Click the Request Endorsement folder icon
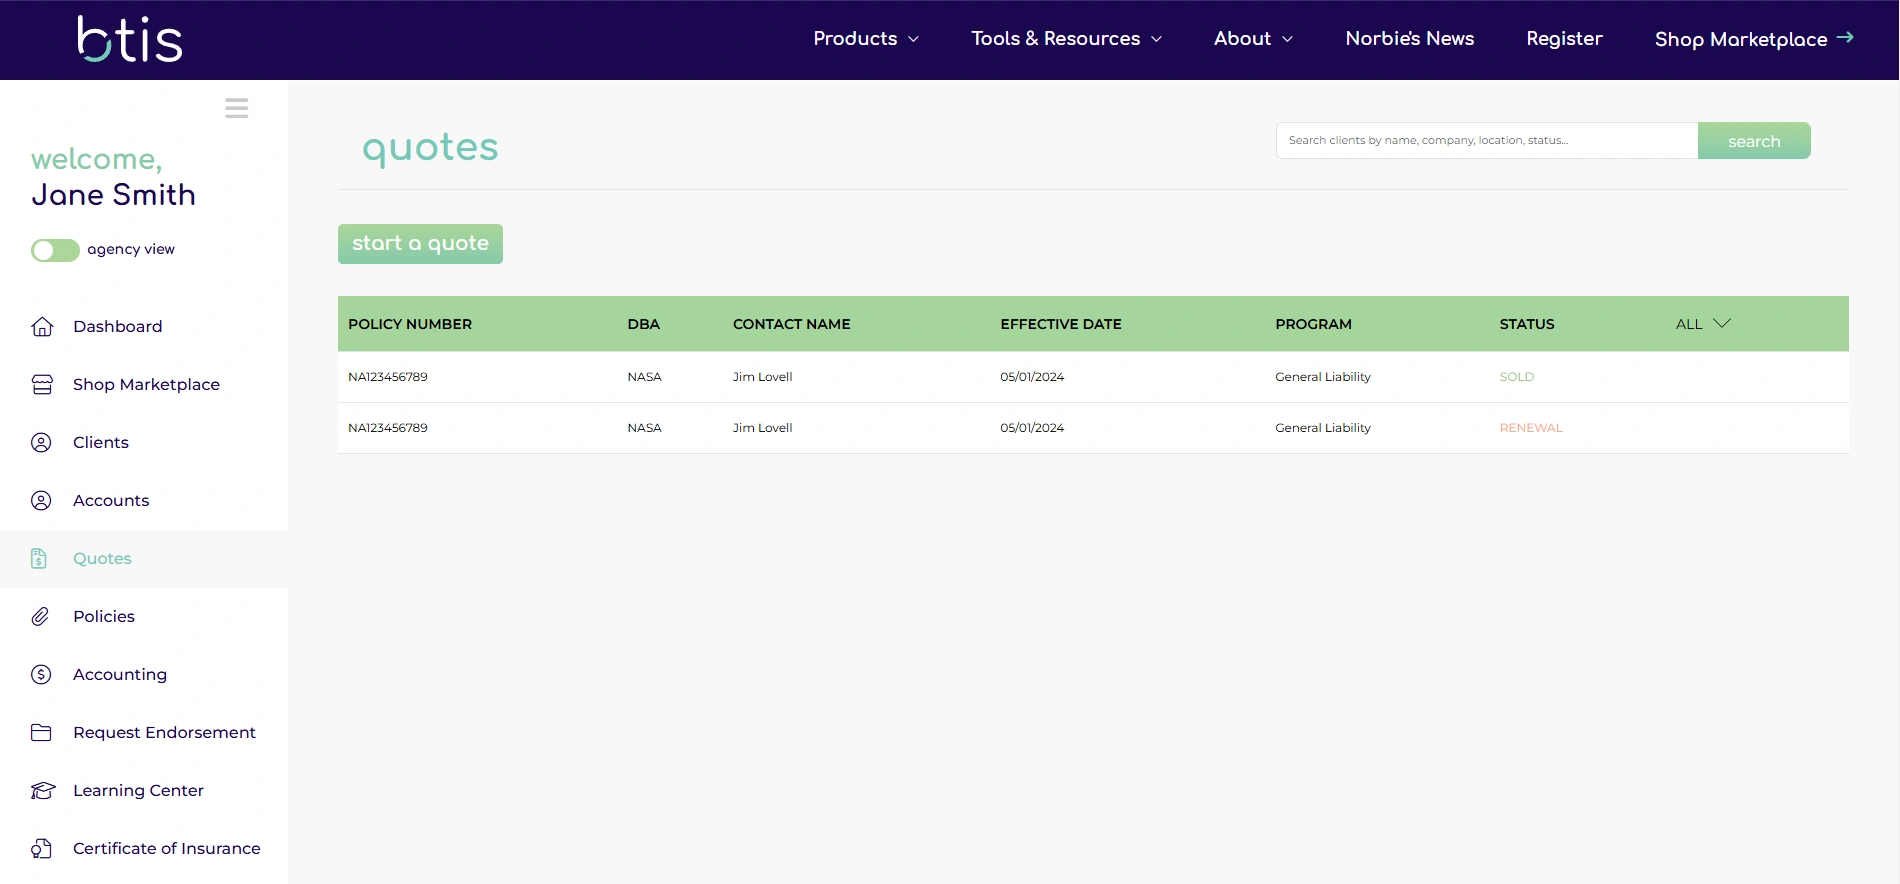This screenshot has width=1900, height=884. (x=41, y=733)
